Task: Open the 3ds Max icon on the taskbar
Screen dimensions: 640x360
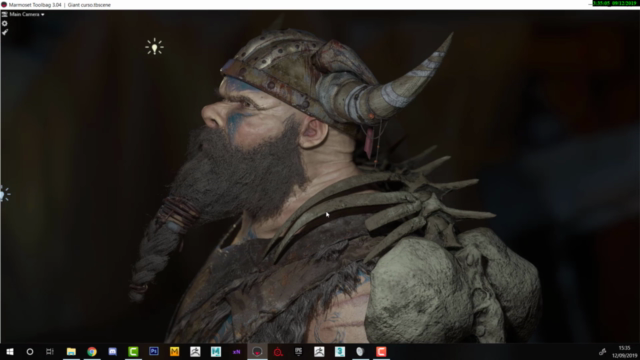Action: [x=340, y=351]
